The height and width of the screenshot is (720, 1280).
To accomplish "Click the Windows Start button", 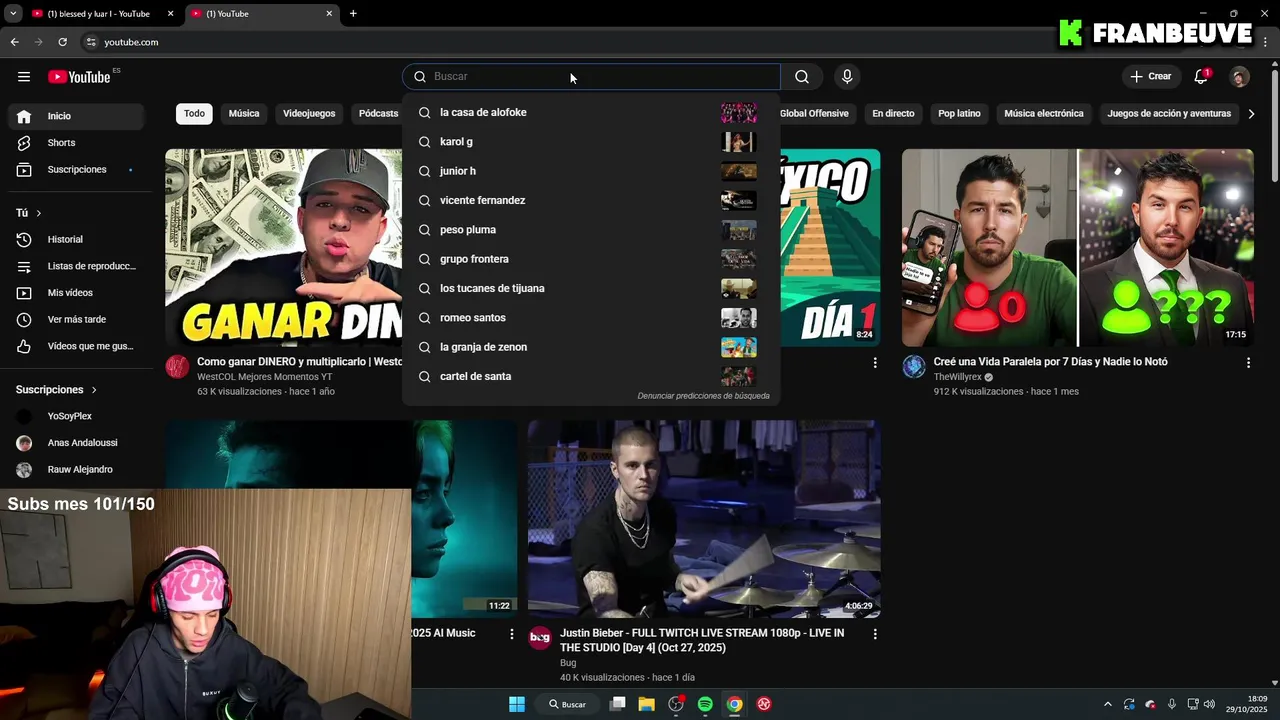I will (x=517, y=704).
